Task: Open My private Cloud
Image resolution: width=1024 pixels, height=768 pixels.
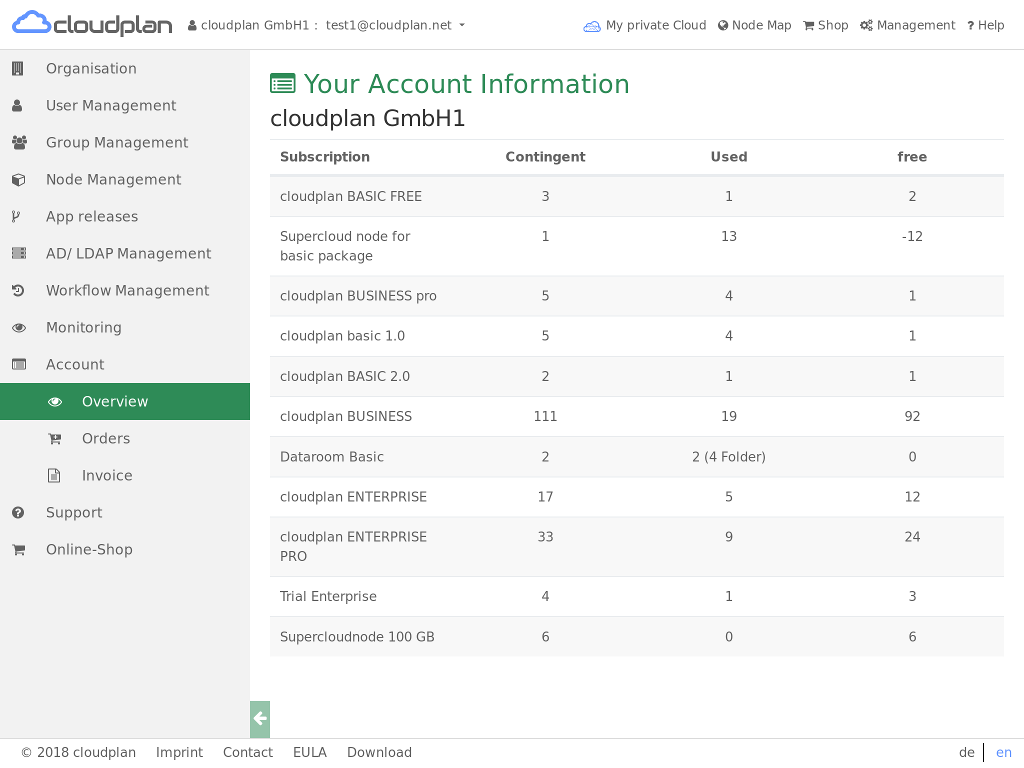Action: pos(644,25)
